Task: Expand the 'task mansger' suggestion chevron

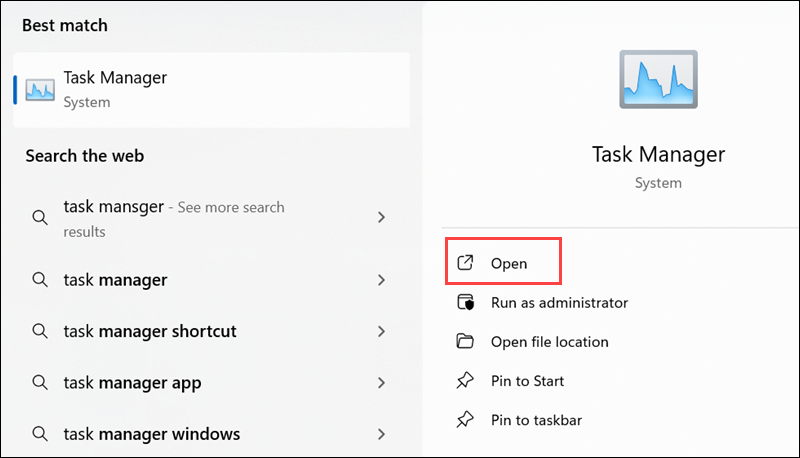Action: pyautogui.click(x=381, y=217)
